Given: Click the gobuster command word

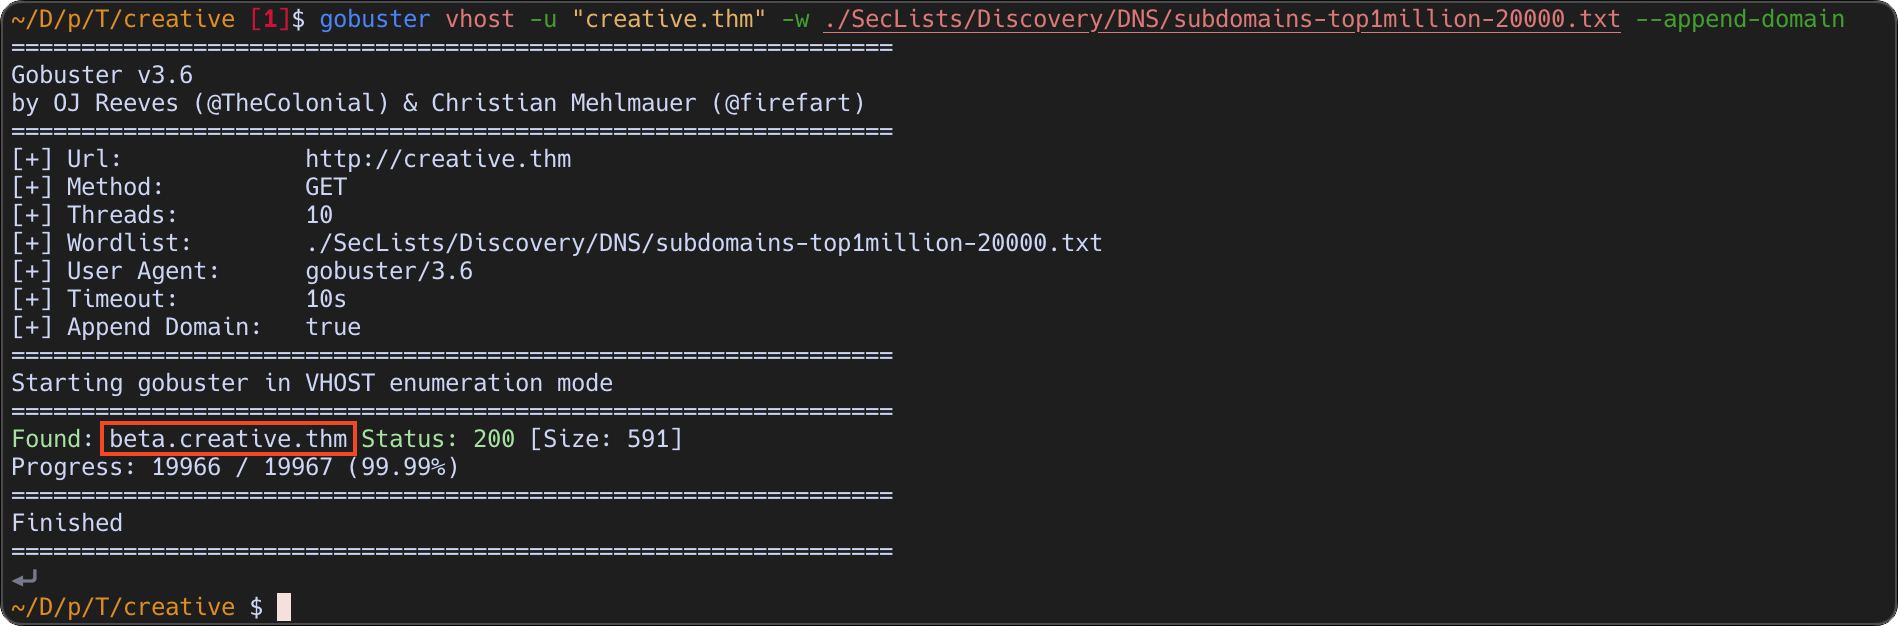Looking at the screenshot, I should pos(375,19).
